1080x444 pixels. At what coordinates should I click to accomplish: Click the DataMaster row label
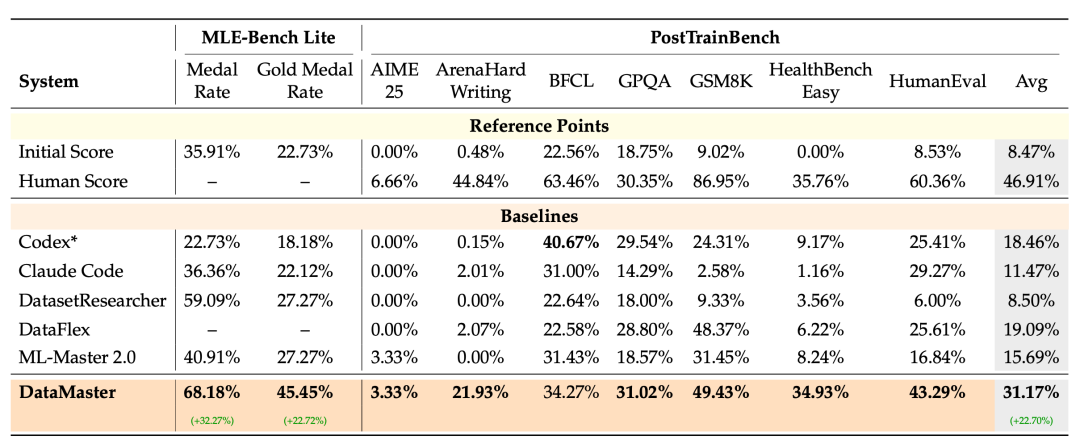click(x=68, y=393)
